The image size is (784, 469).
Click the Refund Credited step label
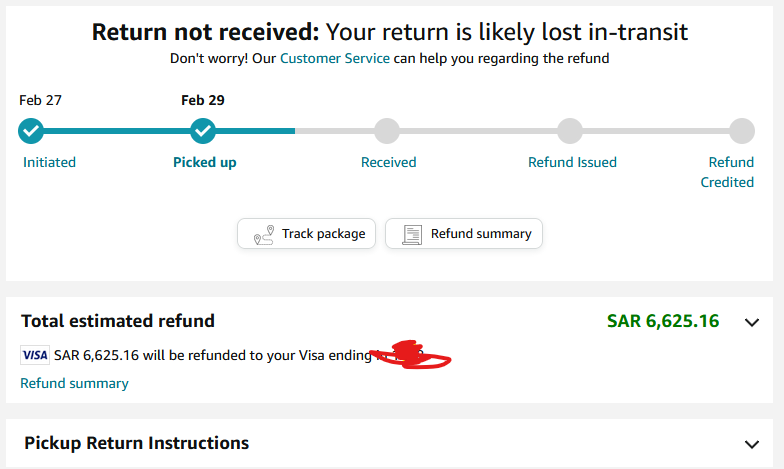(x=728, y=172)
